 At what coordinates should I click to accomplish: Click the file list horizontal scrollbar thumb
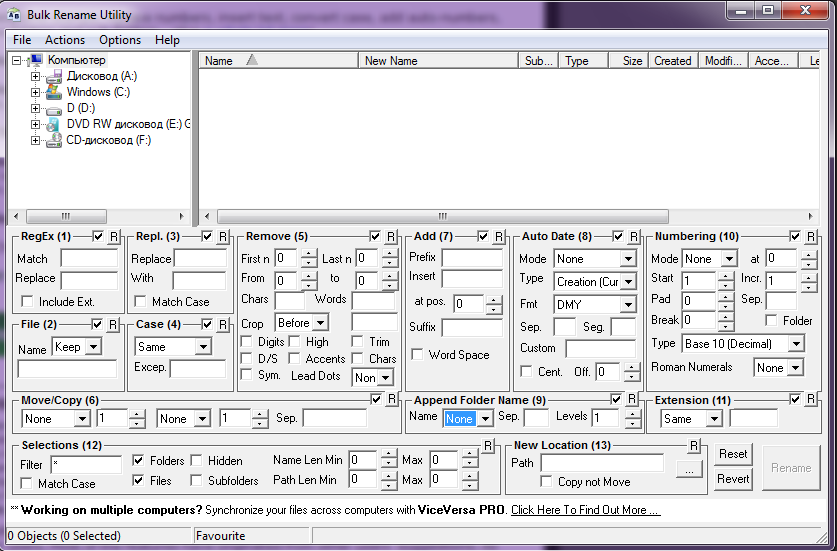click(x=443, y=216)
